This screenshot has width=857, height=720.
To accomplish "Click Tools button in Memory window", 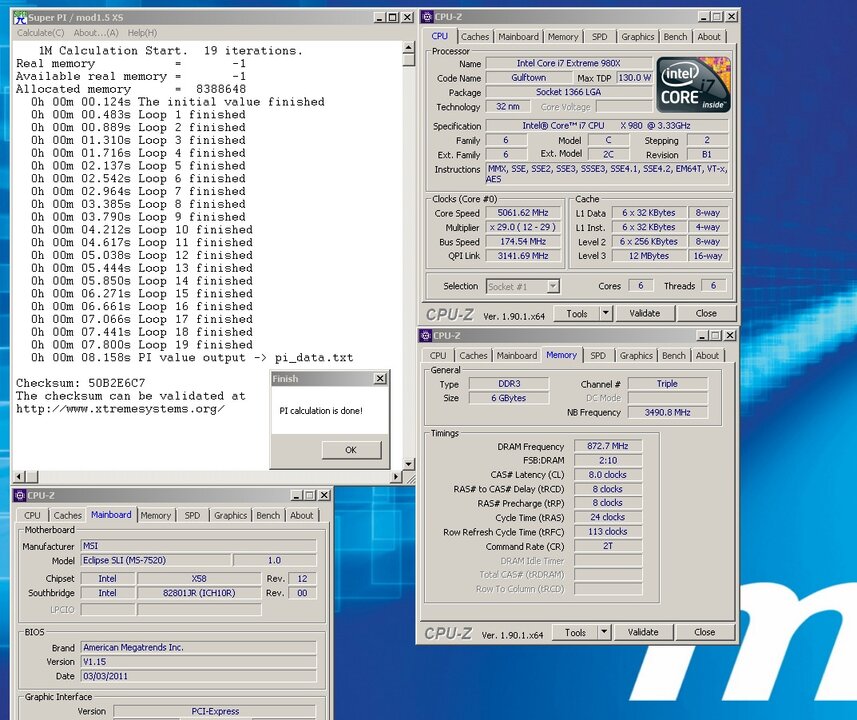I will [575, 632].
